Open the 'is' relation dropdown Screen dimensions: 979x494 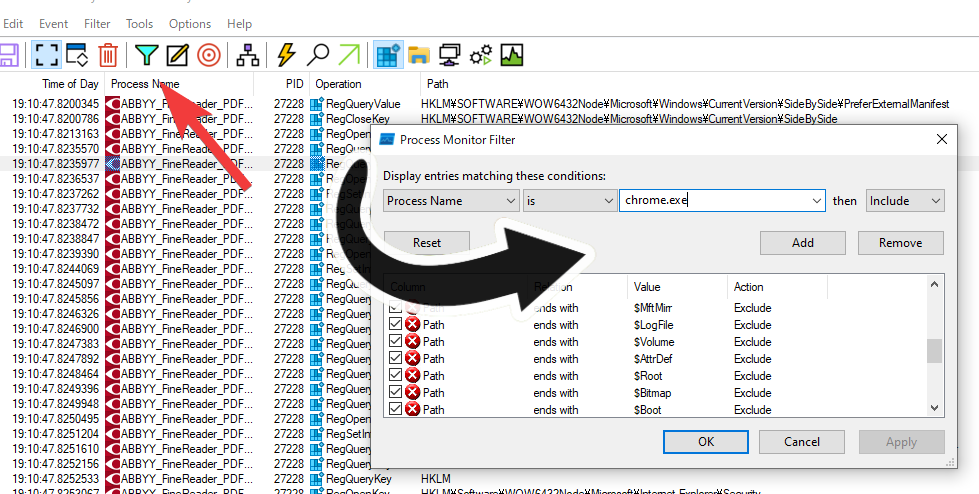coord(569,201)
